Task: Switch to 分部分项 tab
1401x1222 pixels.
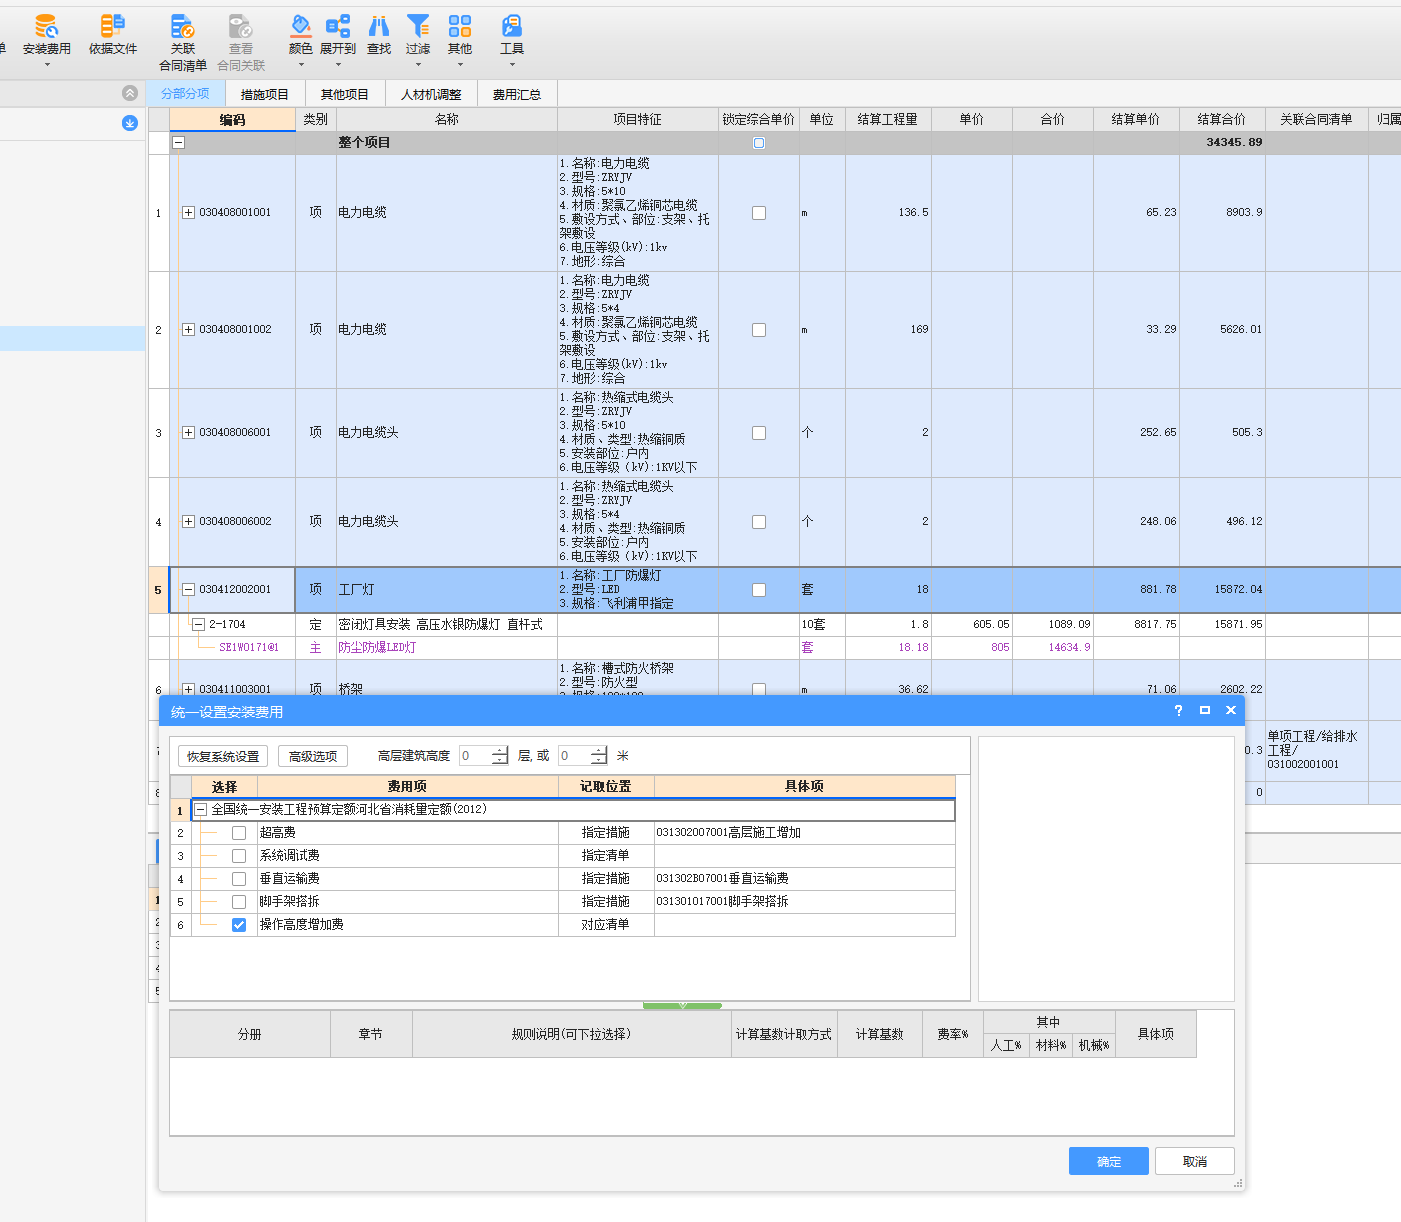Action: pos(185,93)
